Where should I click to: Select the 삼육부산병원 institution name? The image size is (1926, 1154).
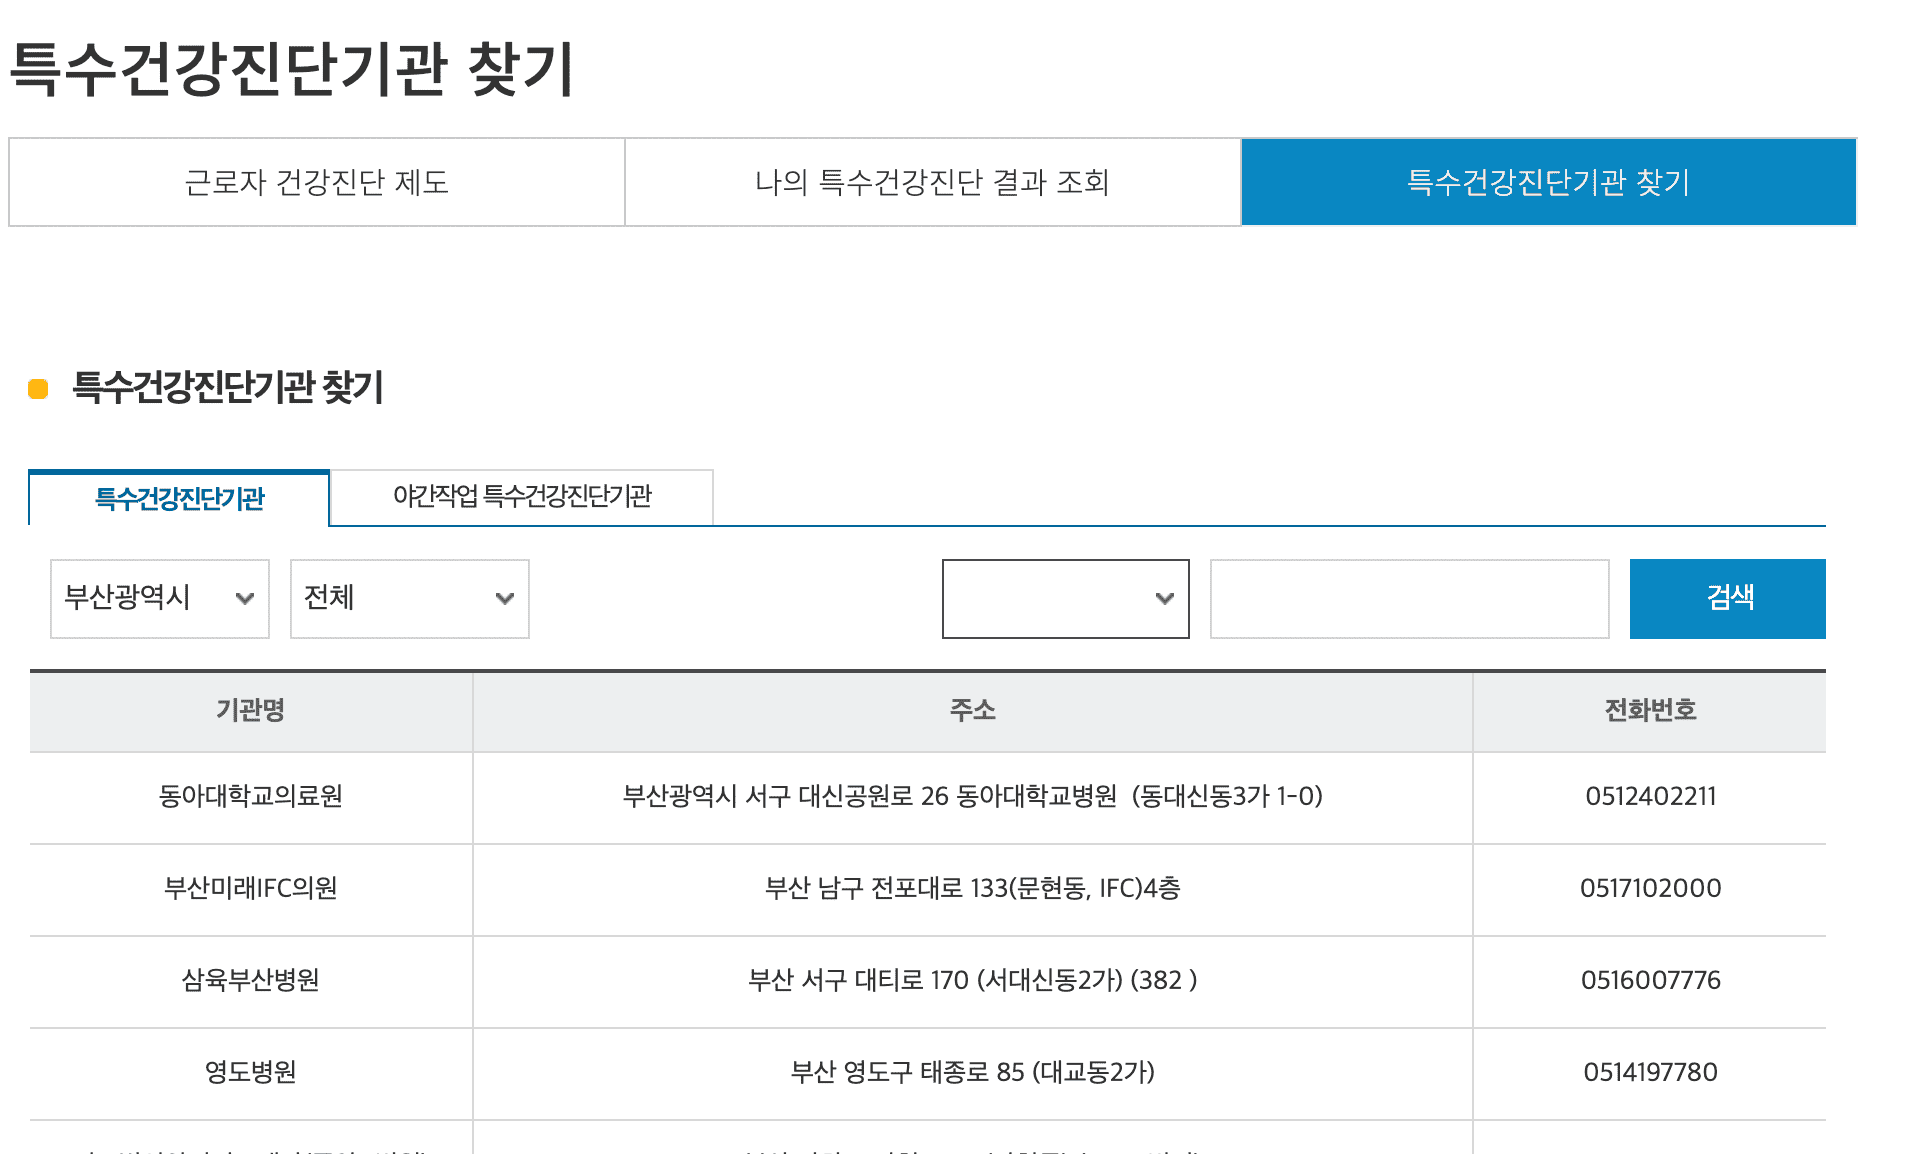(251, 980)
